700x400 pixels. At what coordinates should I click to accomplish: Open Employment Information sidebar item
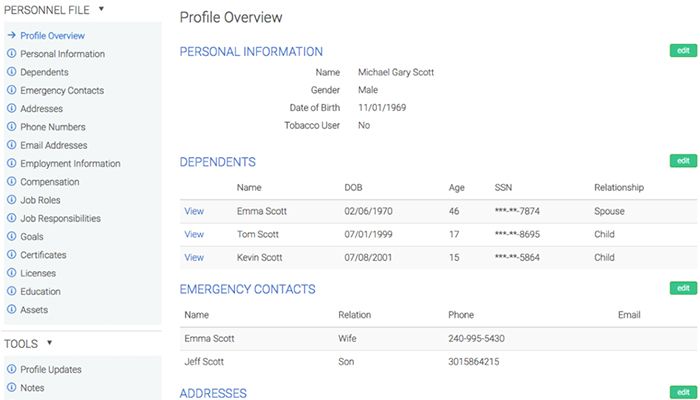click(x=70, y=164)
